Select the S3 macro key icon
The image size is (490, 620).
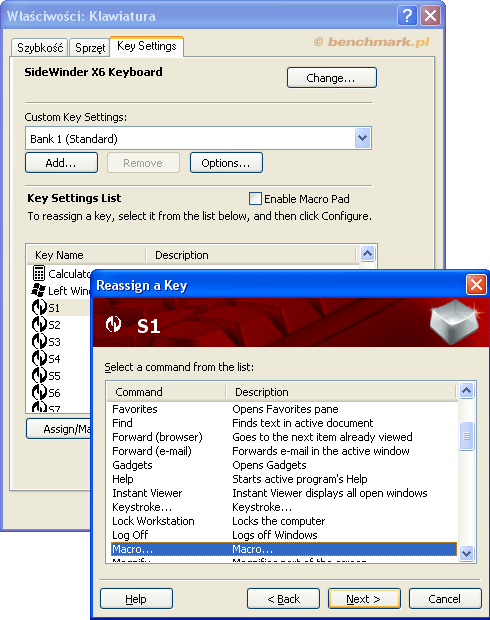click(x=39, y=342)
